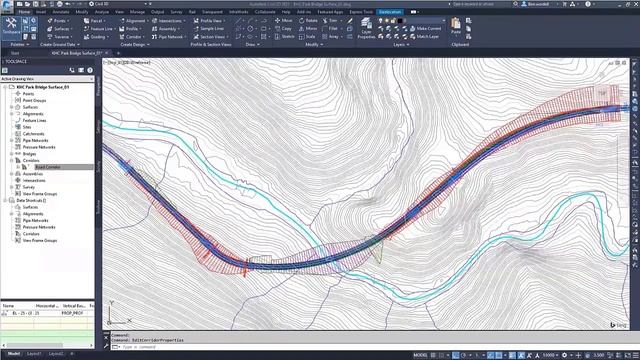Expand the Create Design panel dropdown

(135, 44)
